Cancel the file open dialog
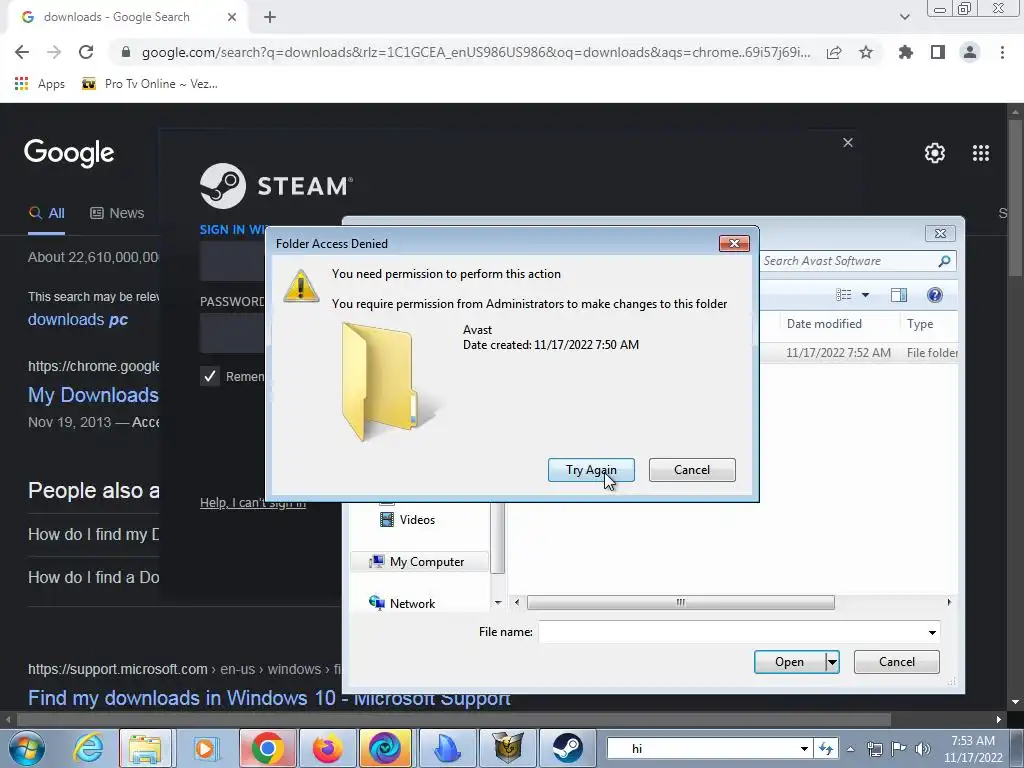Screen dimensions: 1024x768 (x=897, y=662)
